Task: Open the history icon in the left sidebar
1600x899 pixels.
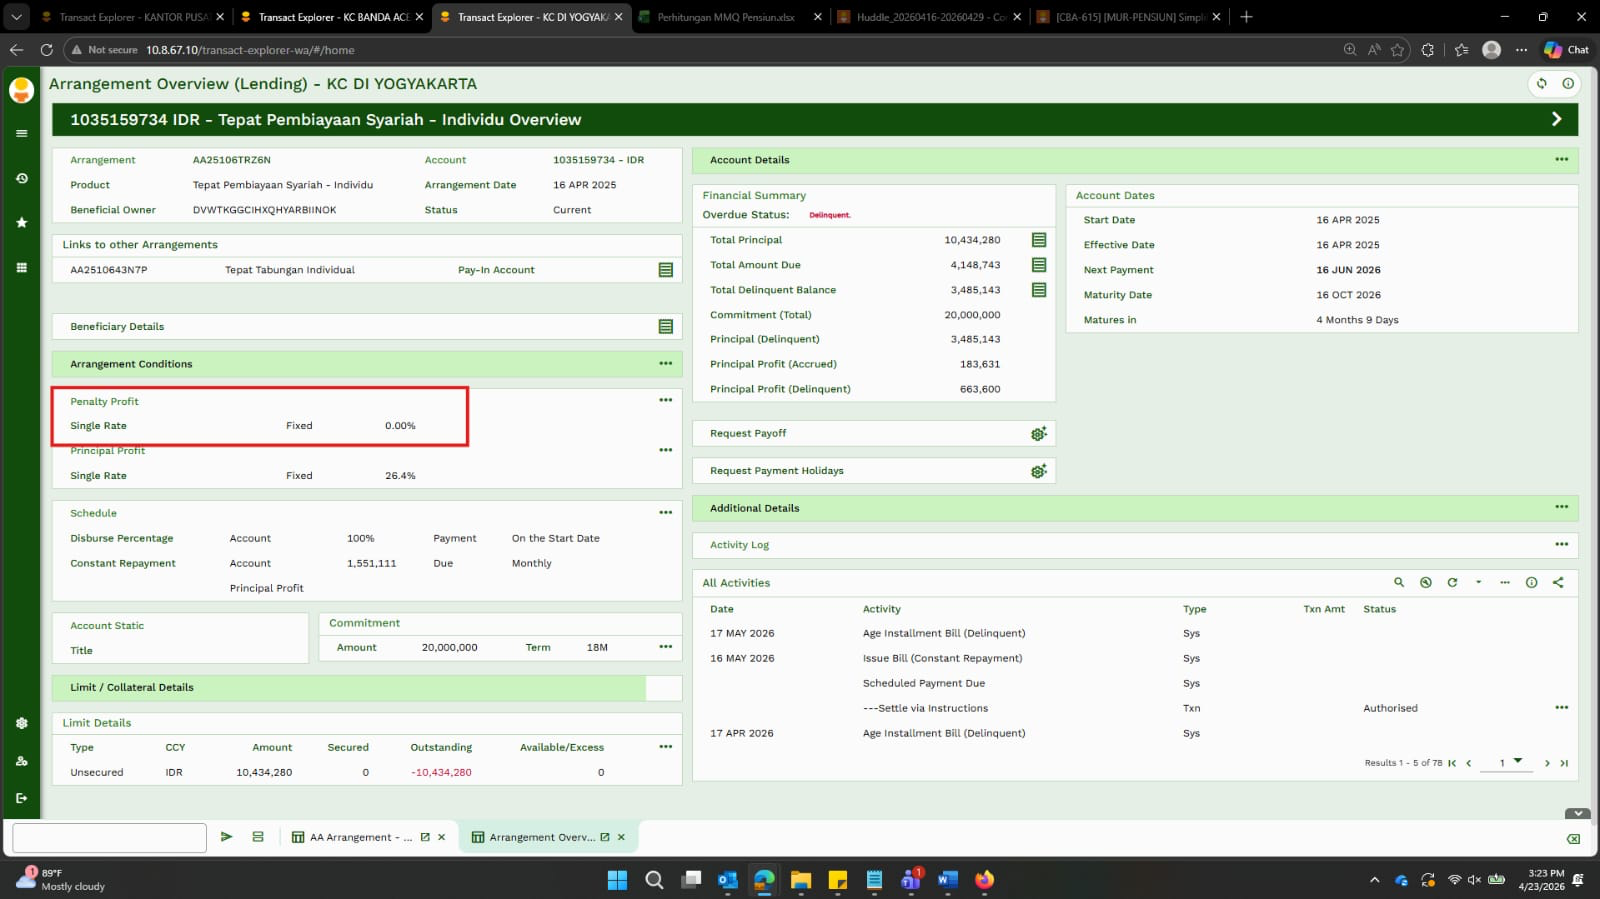Action: click(21, 178)
